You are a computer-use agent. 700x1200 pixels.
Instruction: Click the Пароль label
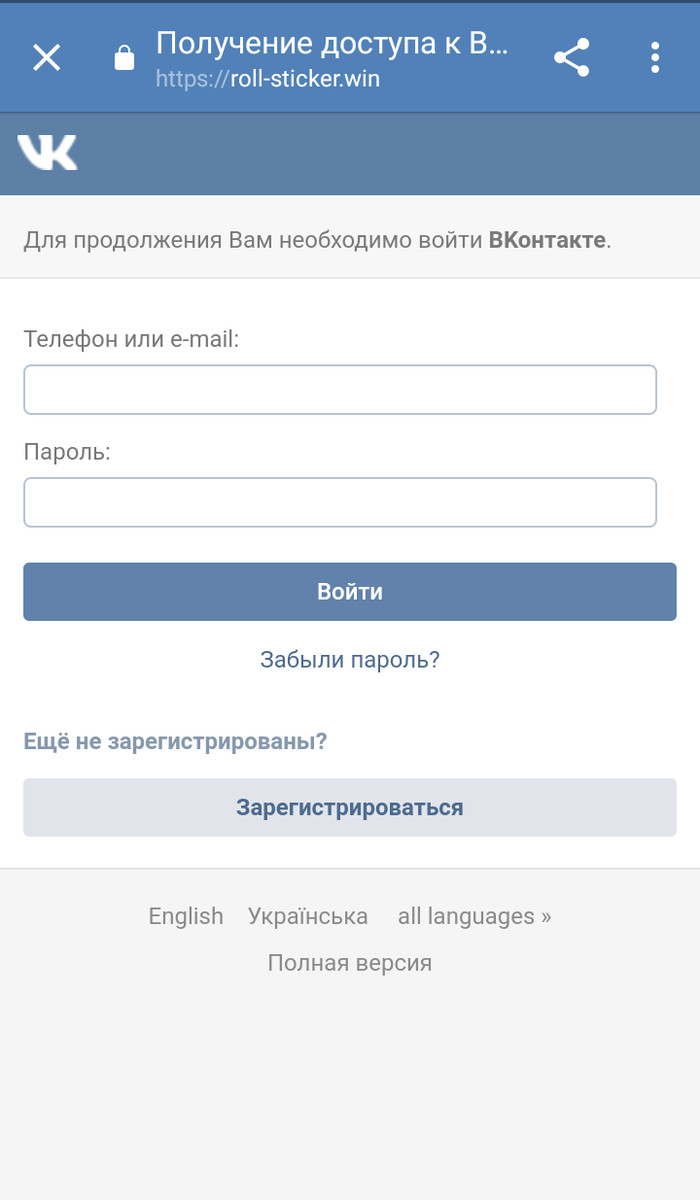tap(67, 452)
